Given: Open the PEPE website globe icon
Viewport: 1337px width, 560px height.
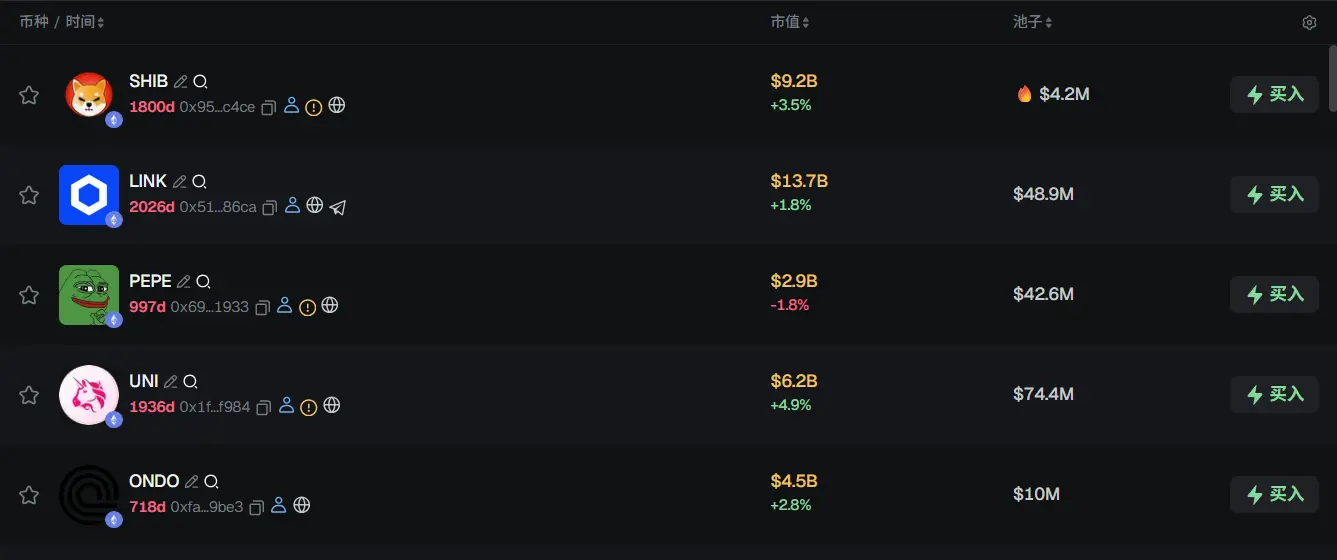Looking at the screenshot, I should tap(329, 306).
